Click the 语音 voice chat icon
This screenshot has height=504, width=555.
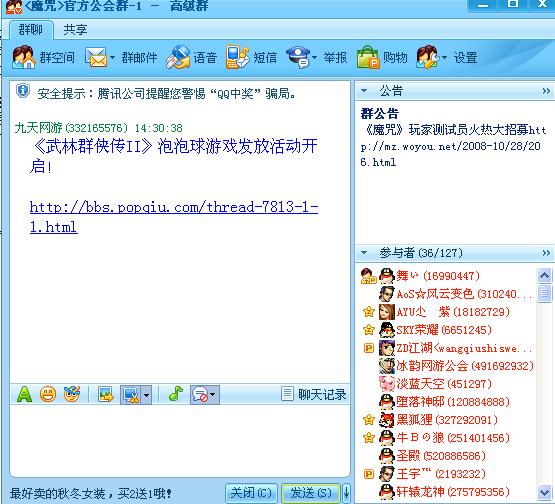click(x=178, y=57)
